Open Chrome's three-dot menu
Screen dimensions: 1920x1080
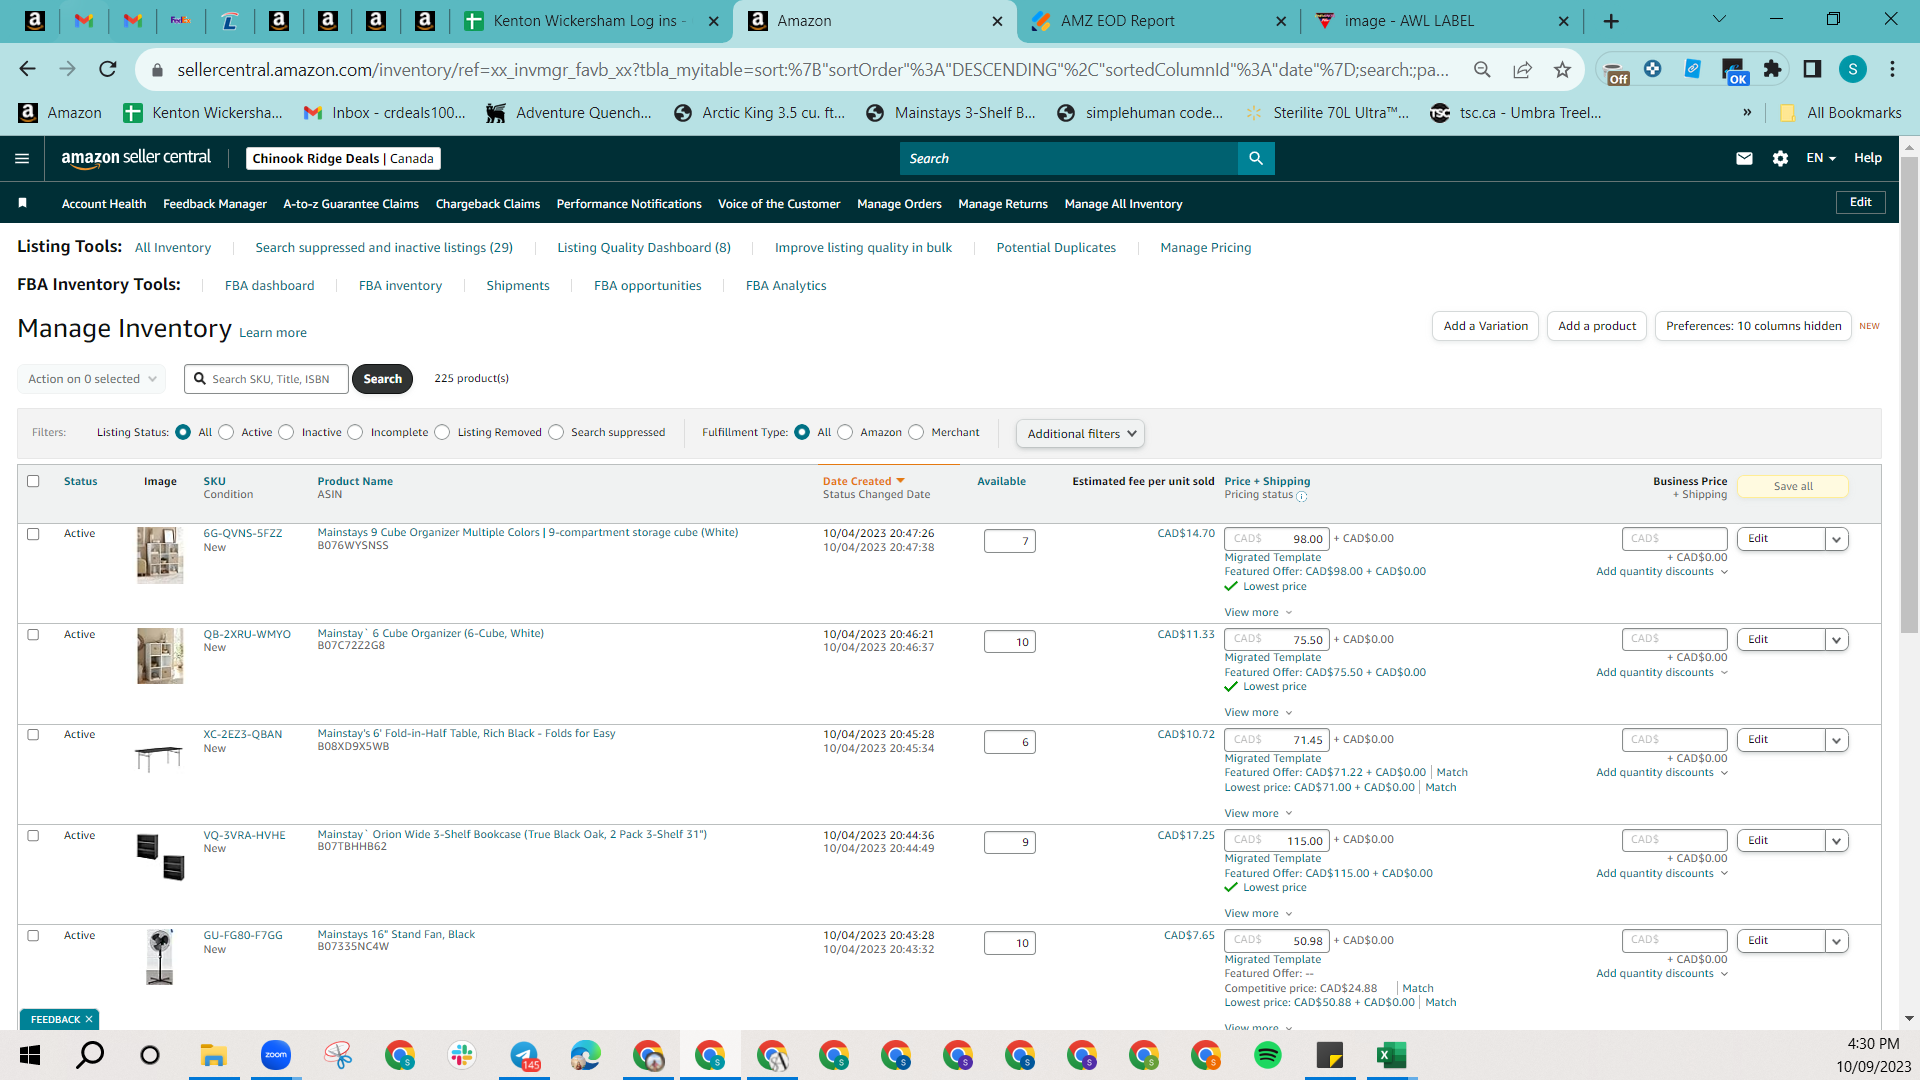pyautogui.click(x=1892, y=69)
